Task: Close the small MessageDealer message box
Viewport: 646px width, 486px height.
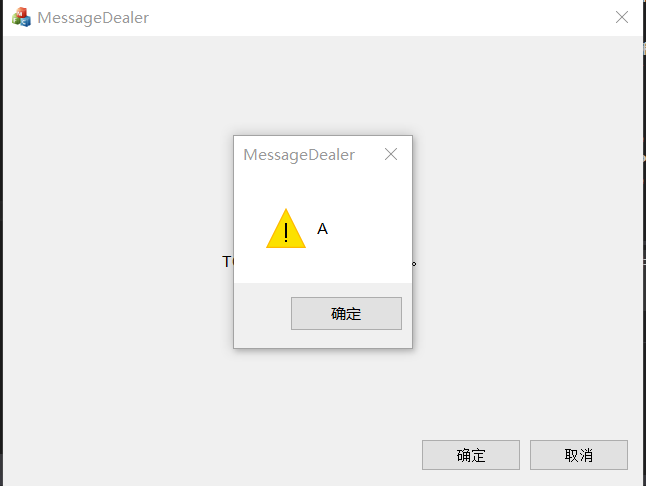Action: click(391, 154)
